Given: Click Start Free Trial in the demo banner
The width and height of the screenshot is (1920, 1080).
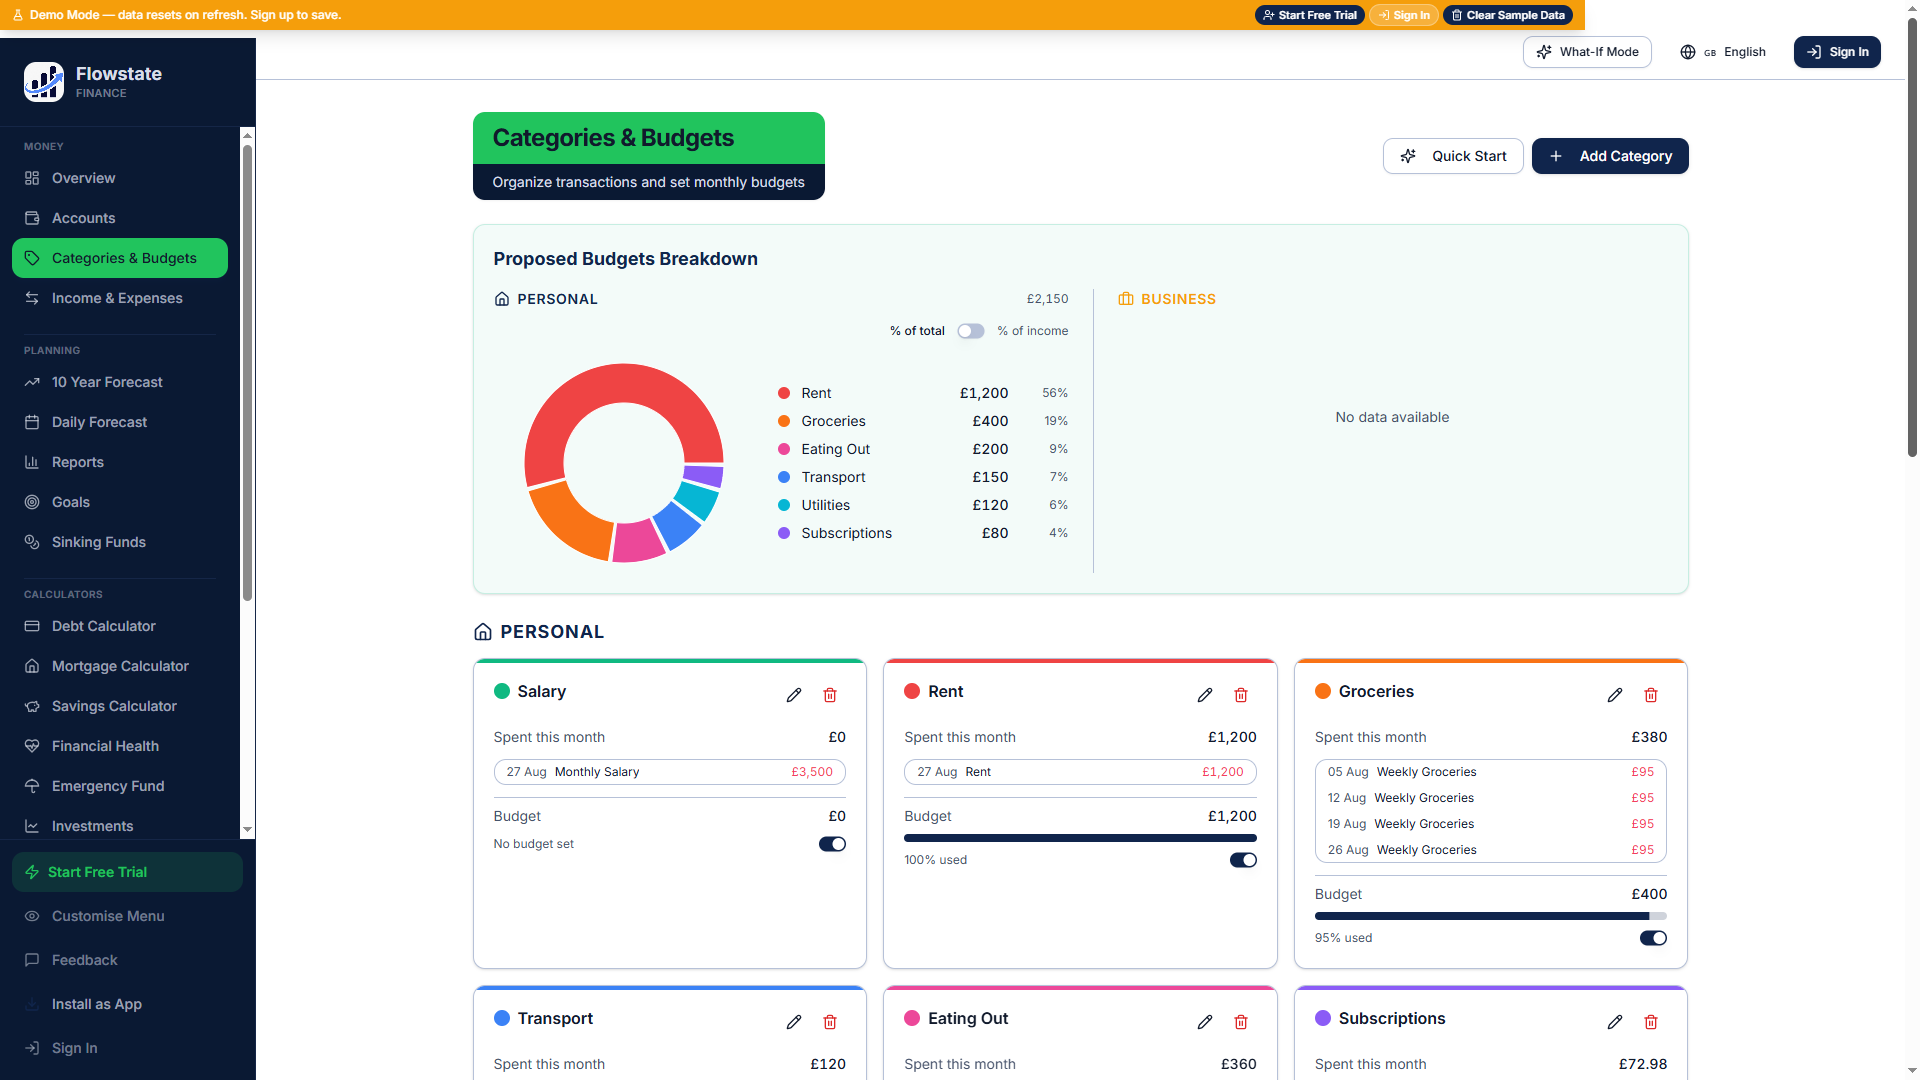Looking at the screenshot, I should point(1309,15).
